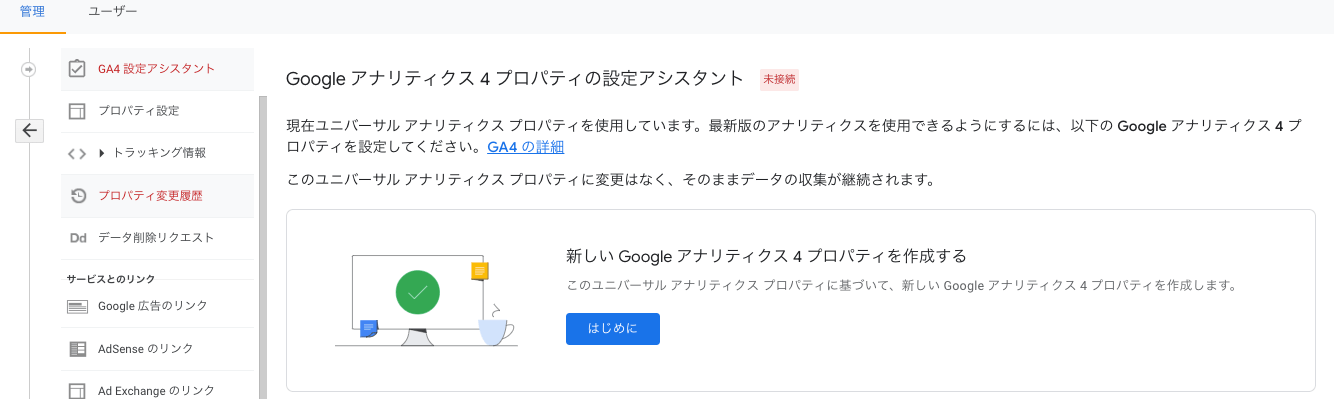The width and height of the screenshot is (1334, 399).
Task: Click the プロパティ設定 layout icon
Action: click(x=77, y=111)
